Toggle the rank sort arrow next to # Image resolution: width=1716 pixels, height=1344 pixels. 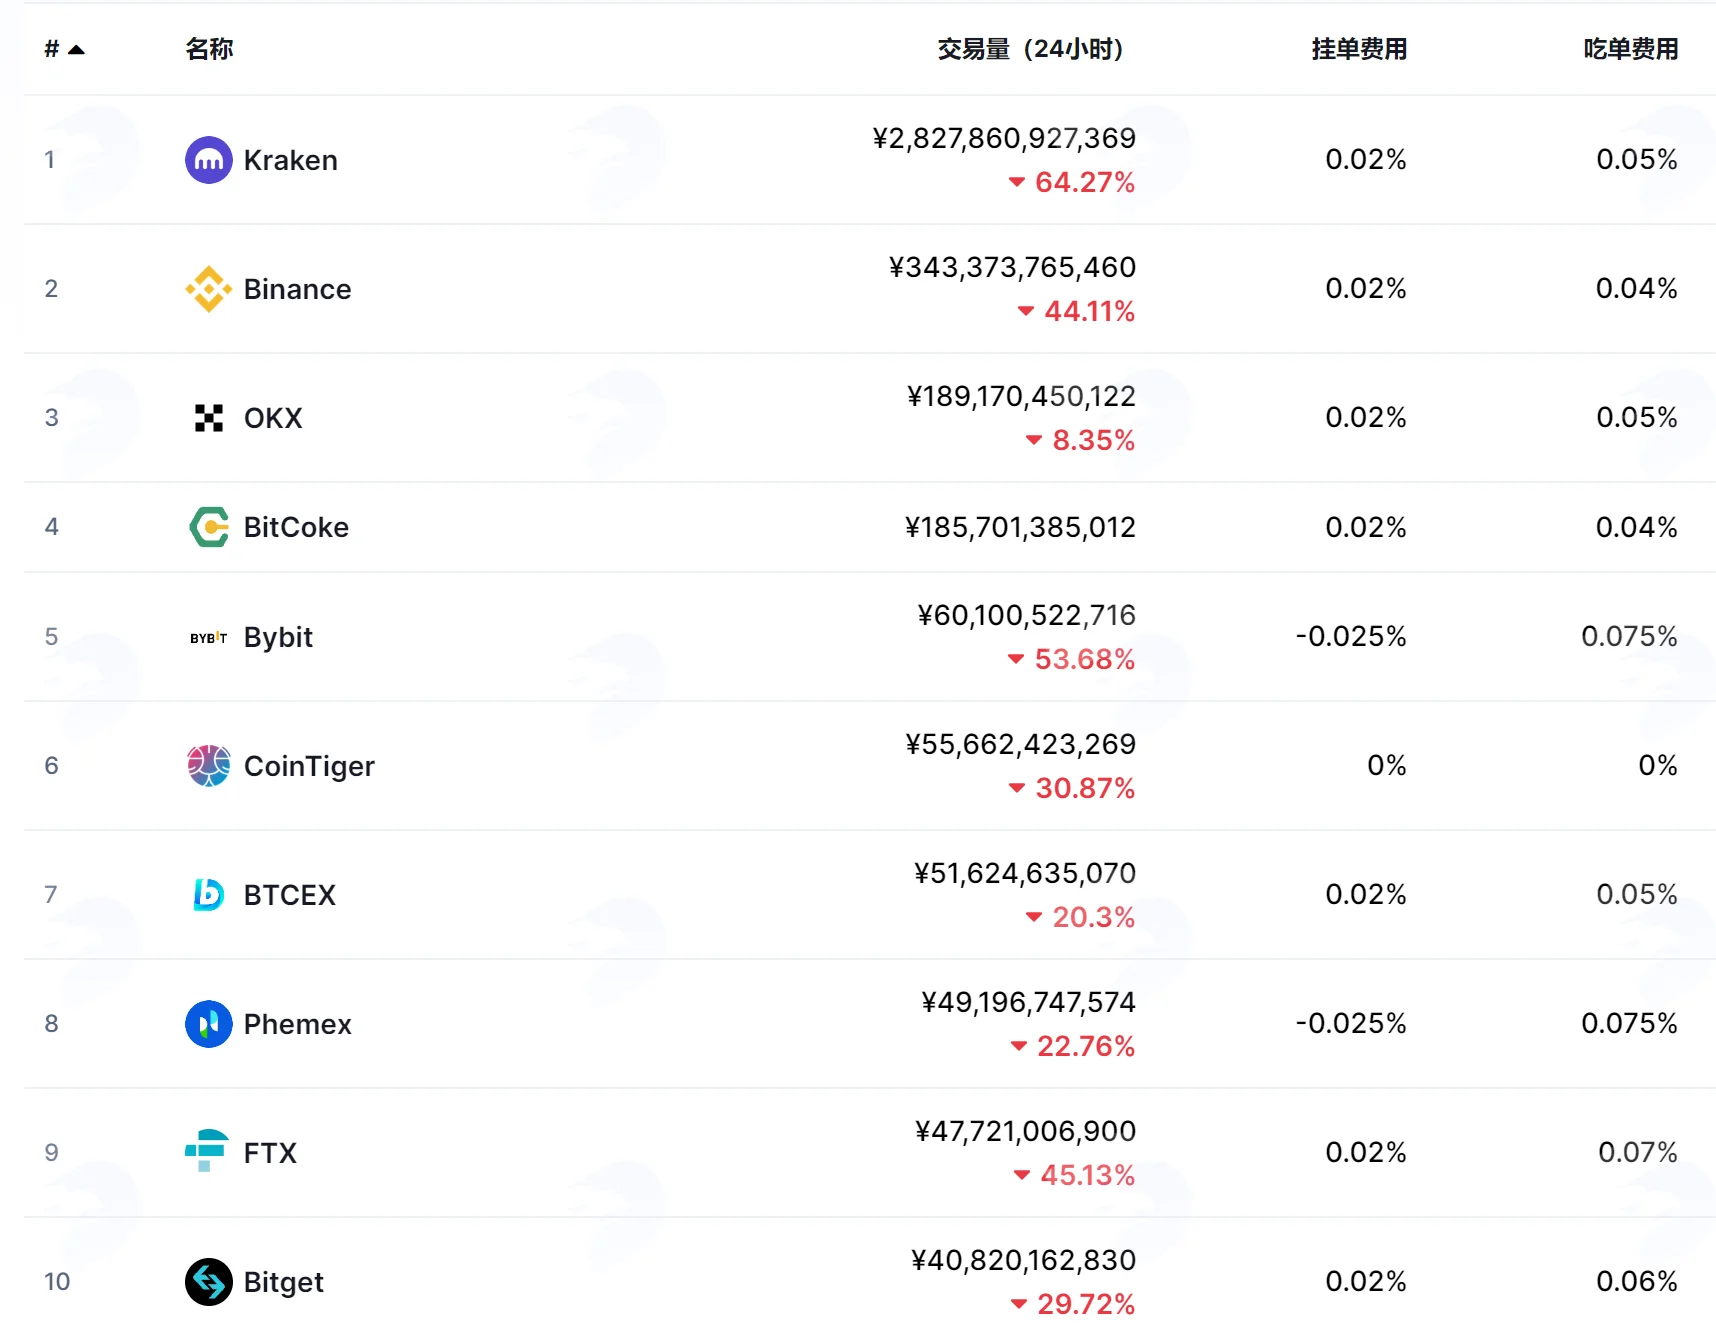coord(76,49)
